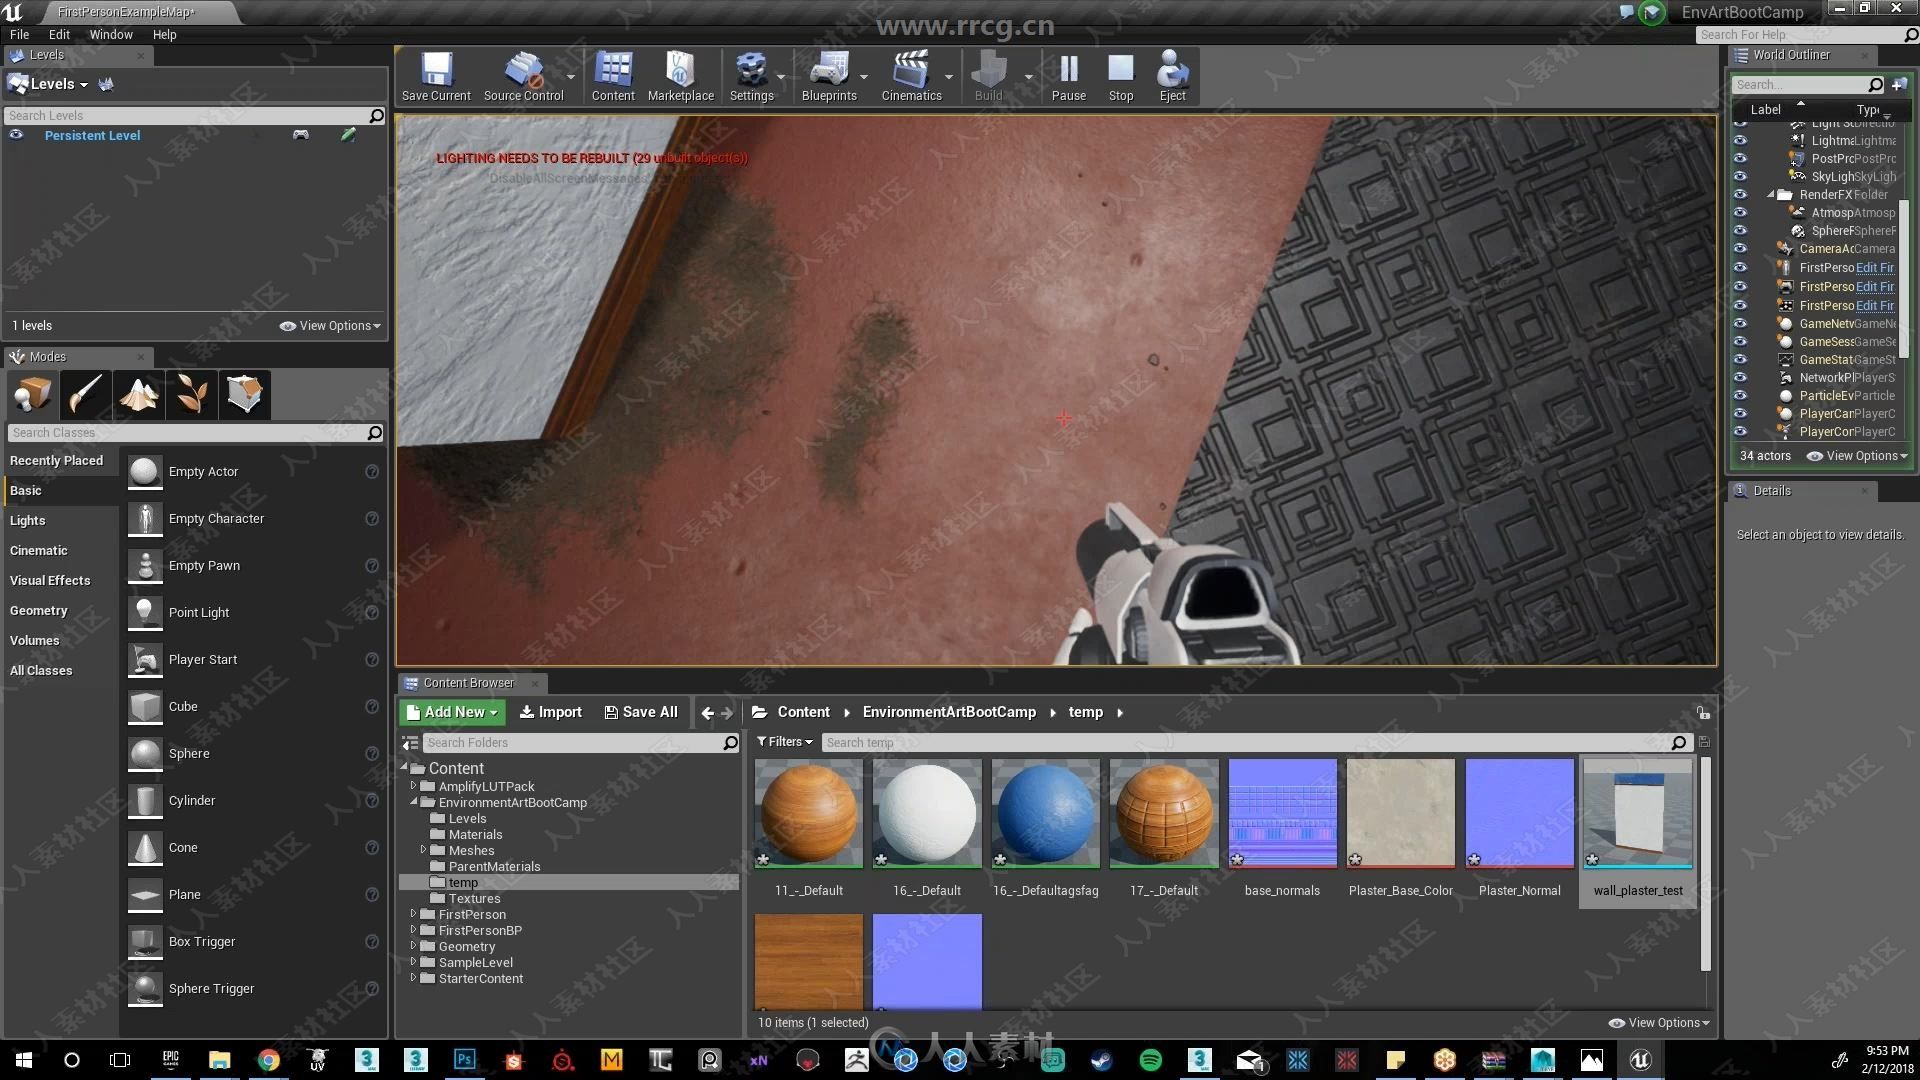Image resolution: width=1920 pixels, height=1080 pixels.
Task: Click the Save Current toolbar icon
Action: [x=436, y=76]
